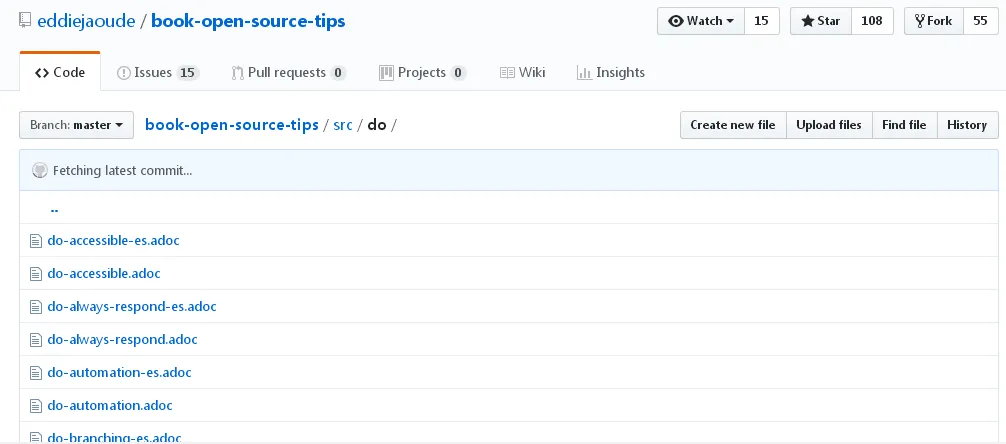
Task: View the 55 forks count
Action: point(980,21)
